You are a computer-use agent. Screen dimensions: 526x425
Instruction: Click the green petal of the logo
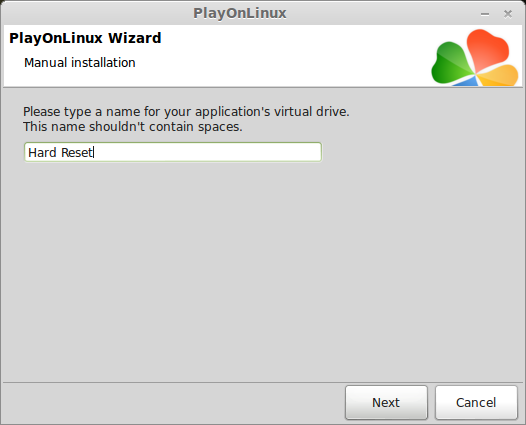pos(451,63)
